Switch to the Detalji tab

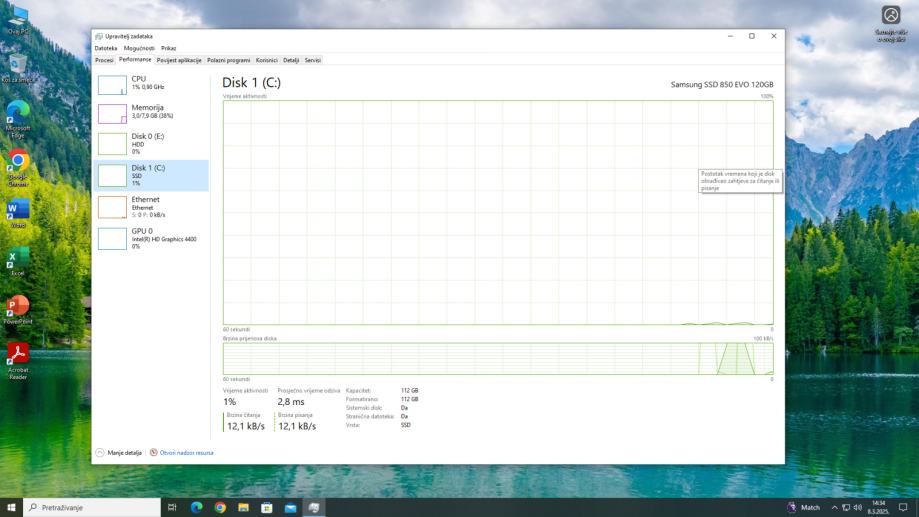291,60
